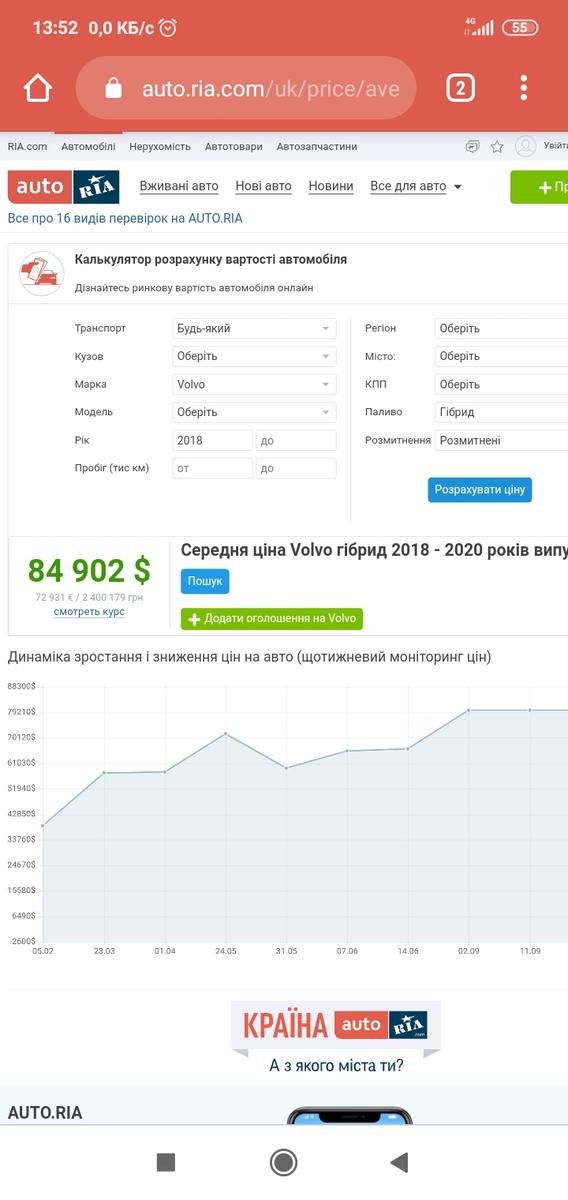Screen dimensions: 568x1200
Task: Open the messages chat icon in header
Action: tap(472, 146)
